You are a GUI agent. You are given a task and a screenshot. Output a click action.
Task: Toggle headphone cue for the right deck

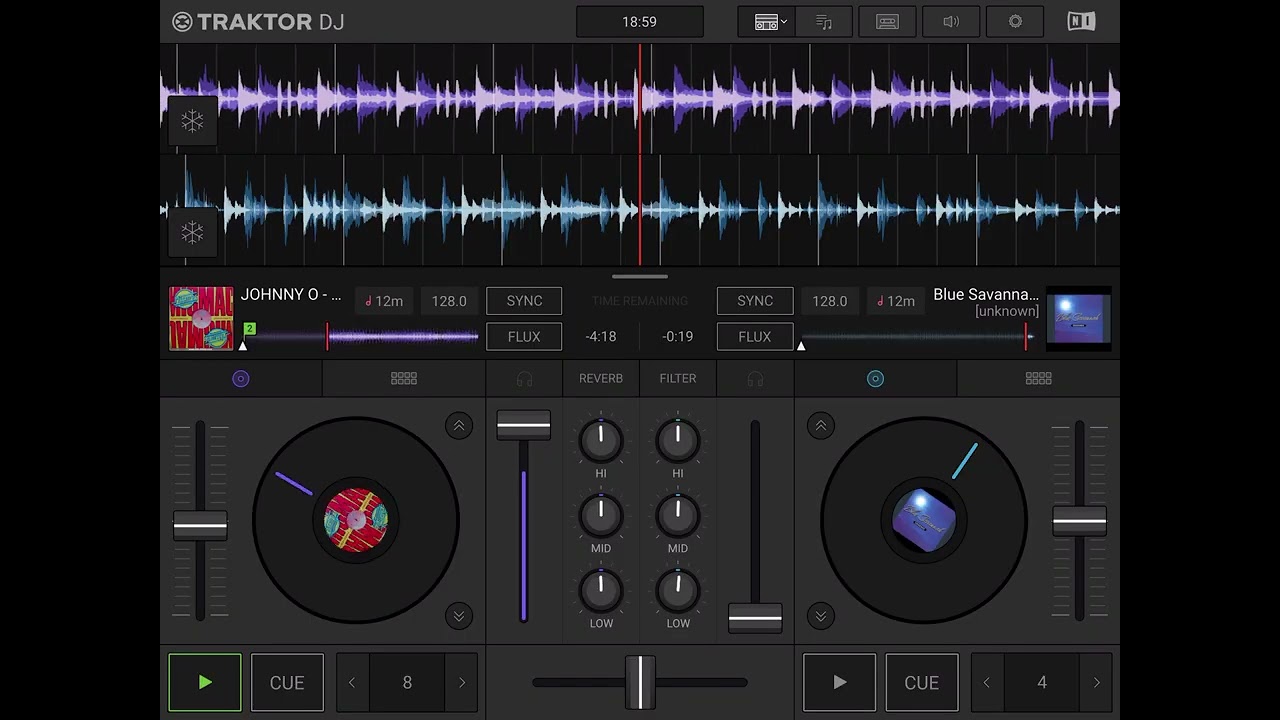pyautogui.click(x=755, y=379)
